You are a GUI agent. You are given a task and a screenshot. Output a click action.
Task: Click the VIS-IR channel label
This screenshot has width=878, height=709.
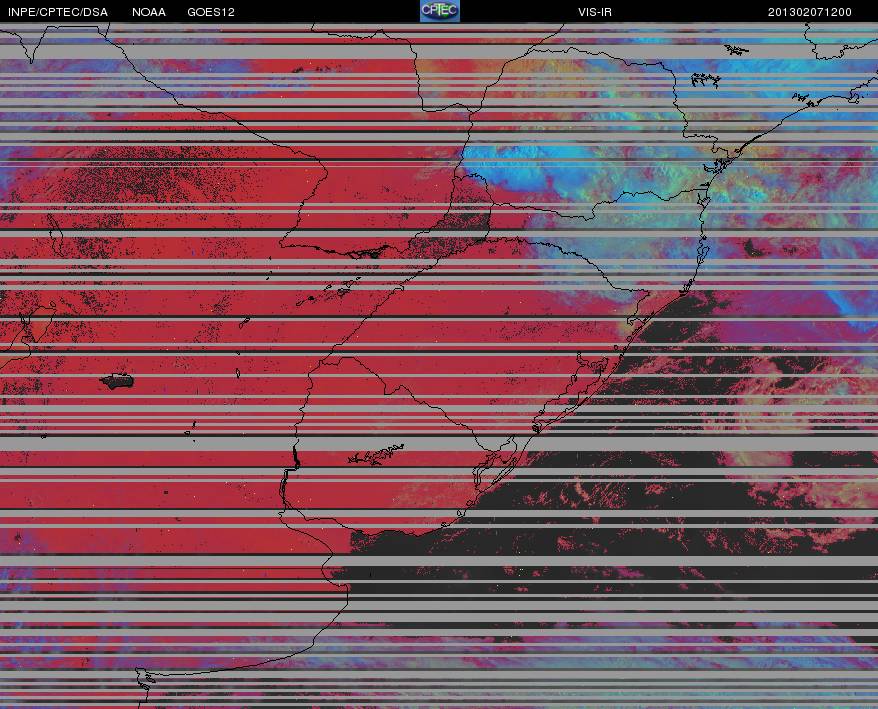(x=595, y=12)
